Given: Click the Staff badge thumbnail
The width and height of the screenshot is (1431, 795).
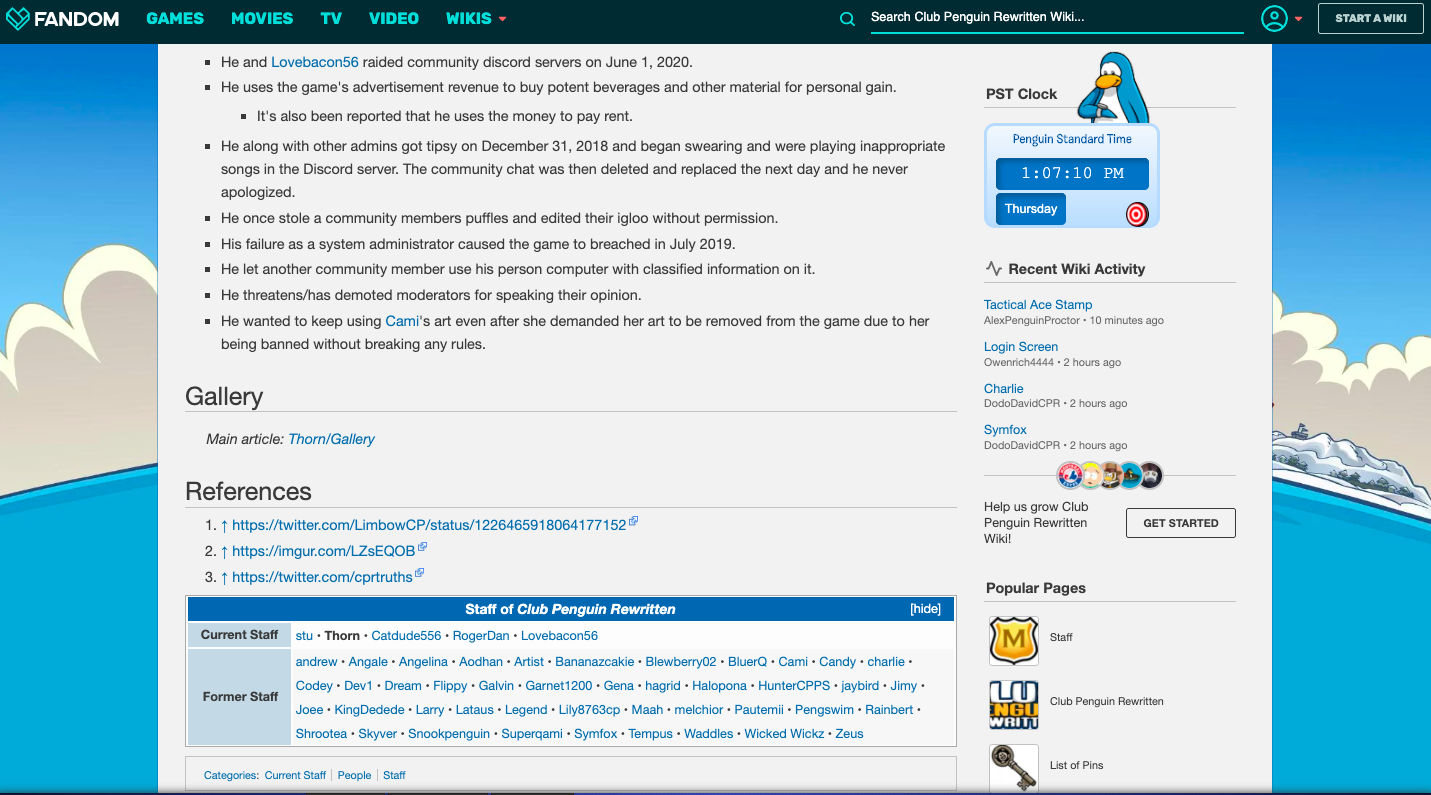Looking at the screenshot, I should coord(1013,641).
